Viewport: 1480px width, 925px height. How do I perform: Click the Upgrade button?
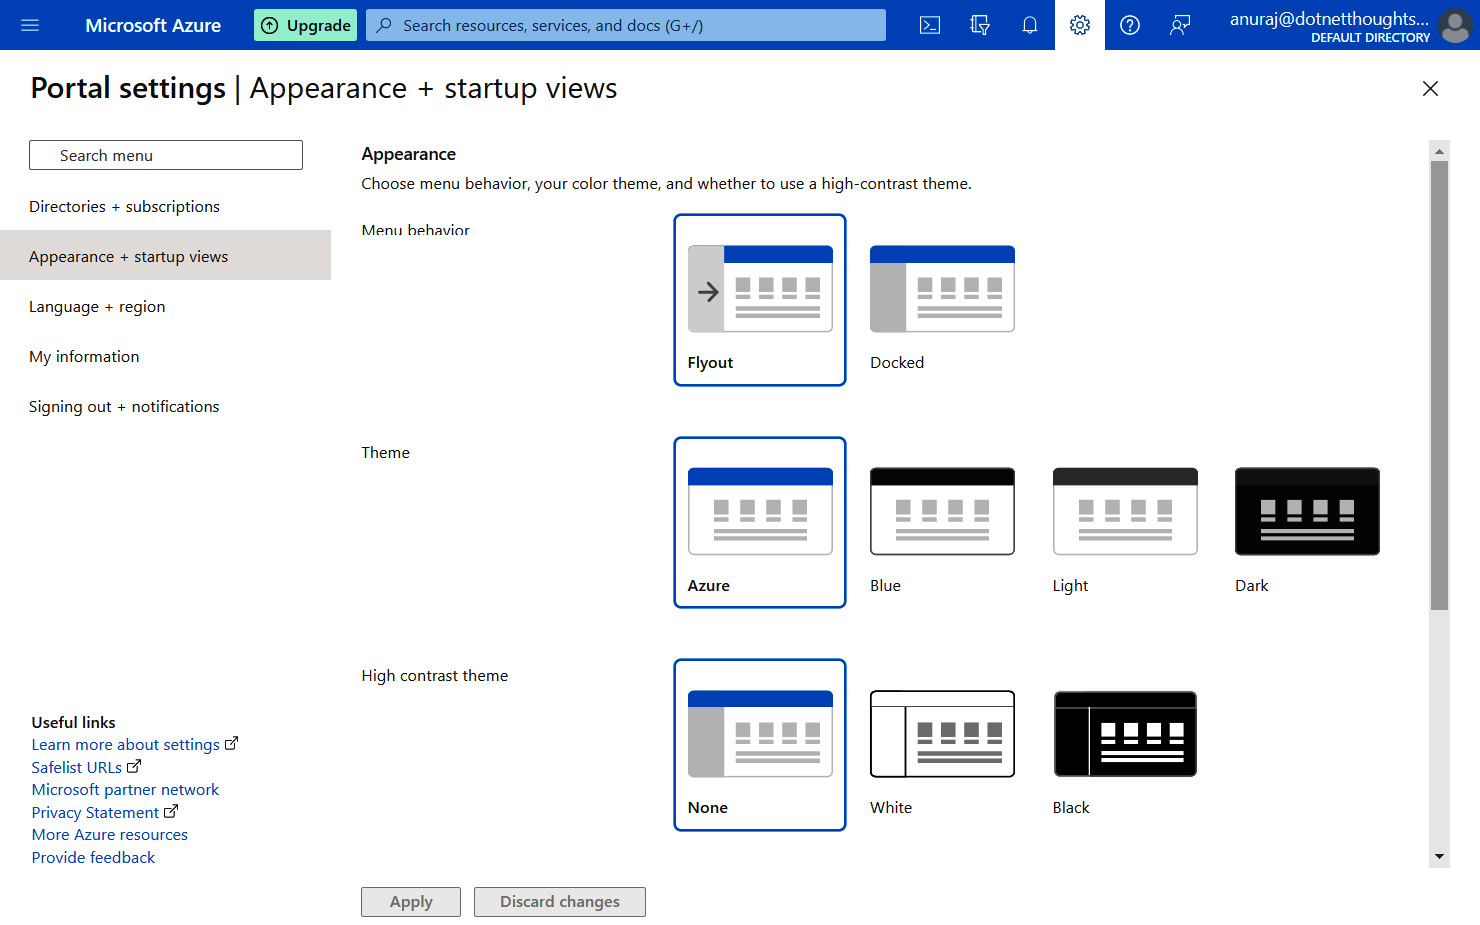tap(306, 25)
